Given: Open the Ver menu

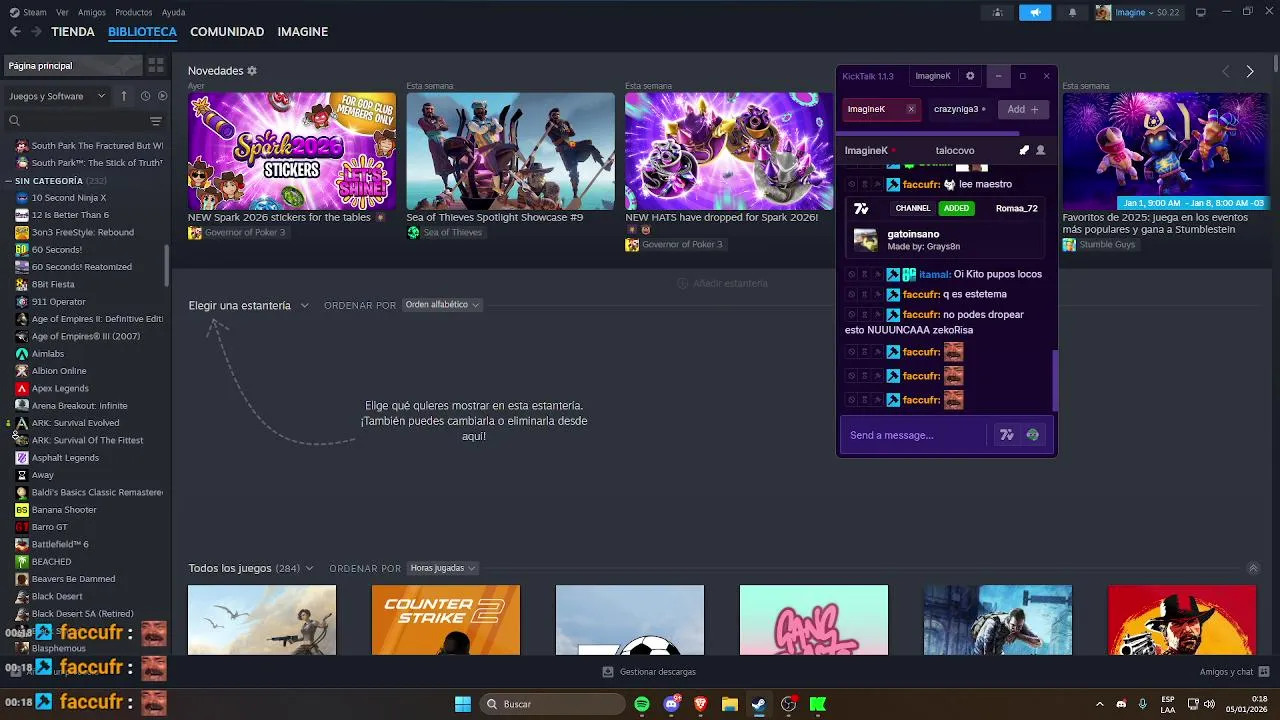Looking at the screenshot, I should 63,12.
